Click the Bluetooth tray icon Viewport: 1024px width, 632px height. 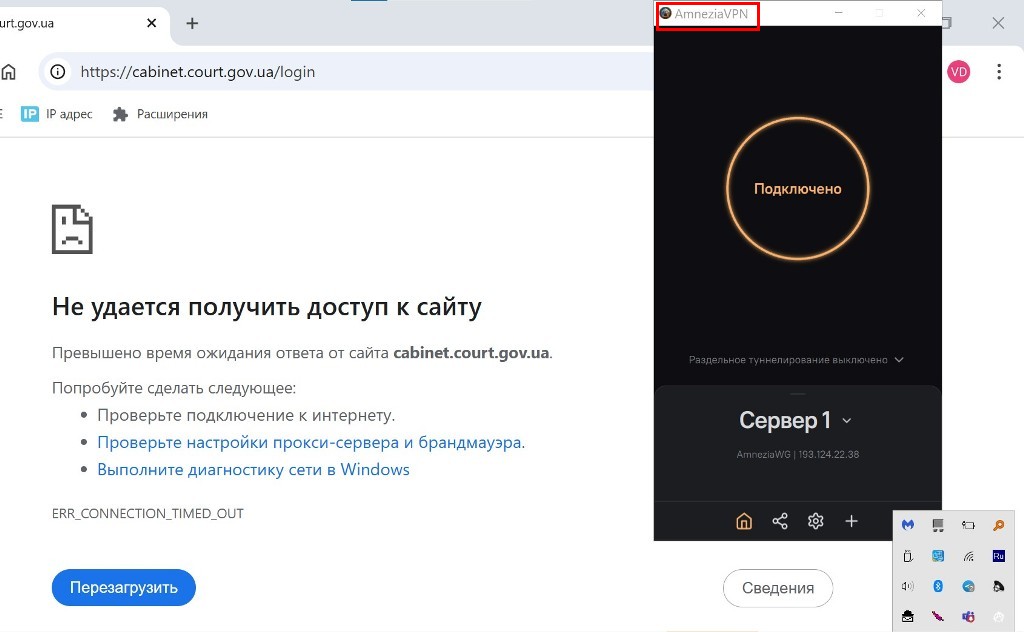938,586
